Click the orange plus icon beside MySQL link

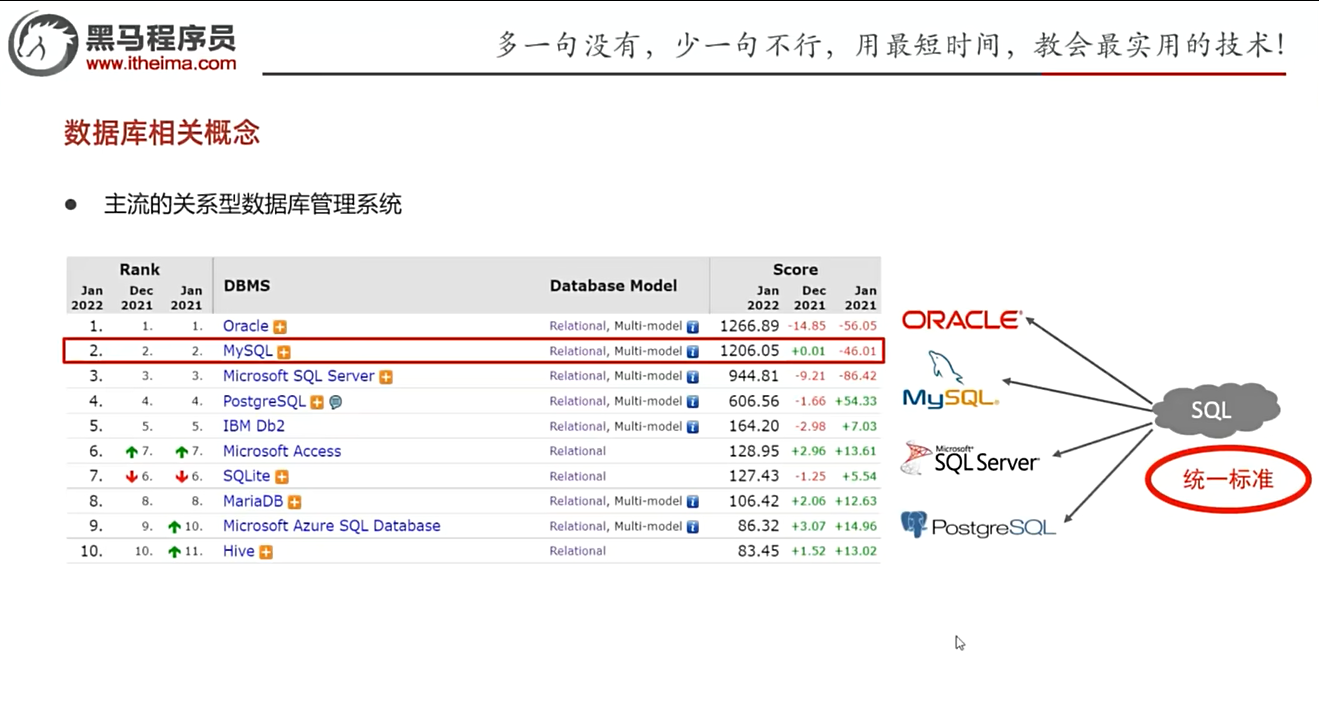pos(284,352)
